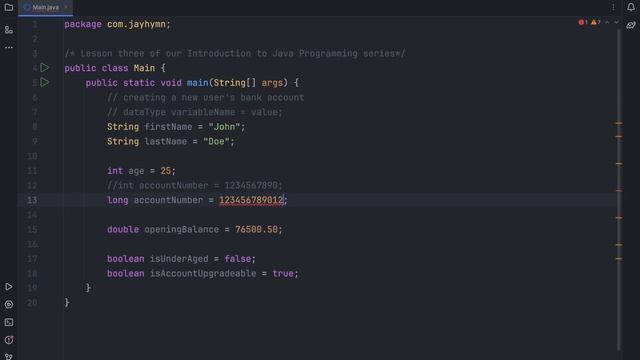Click line number 11 in gutter
Viewport: 640px width, 360px height.
click(32, 171)
